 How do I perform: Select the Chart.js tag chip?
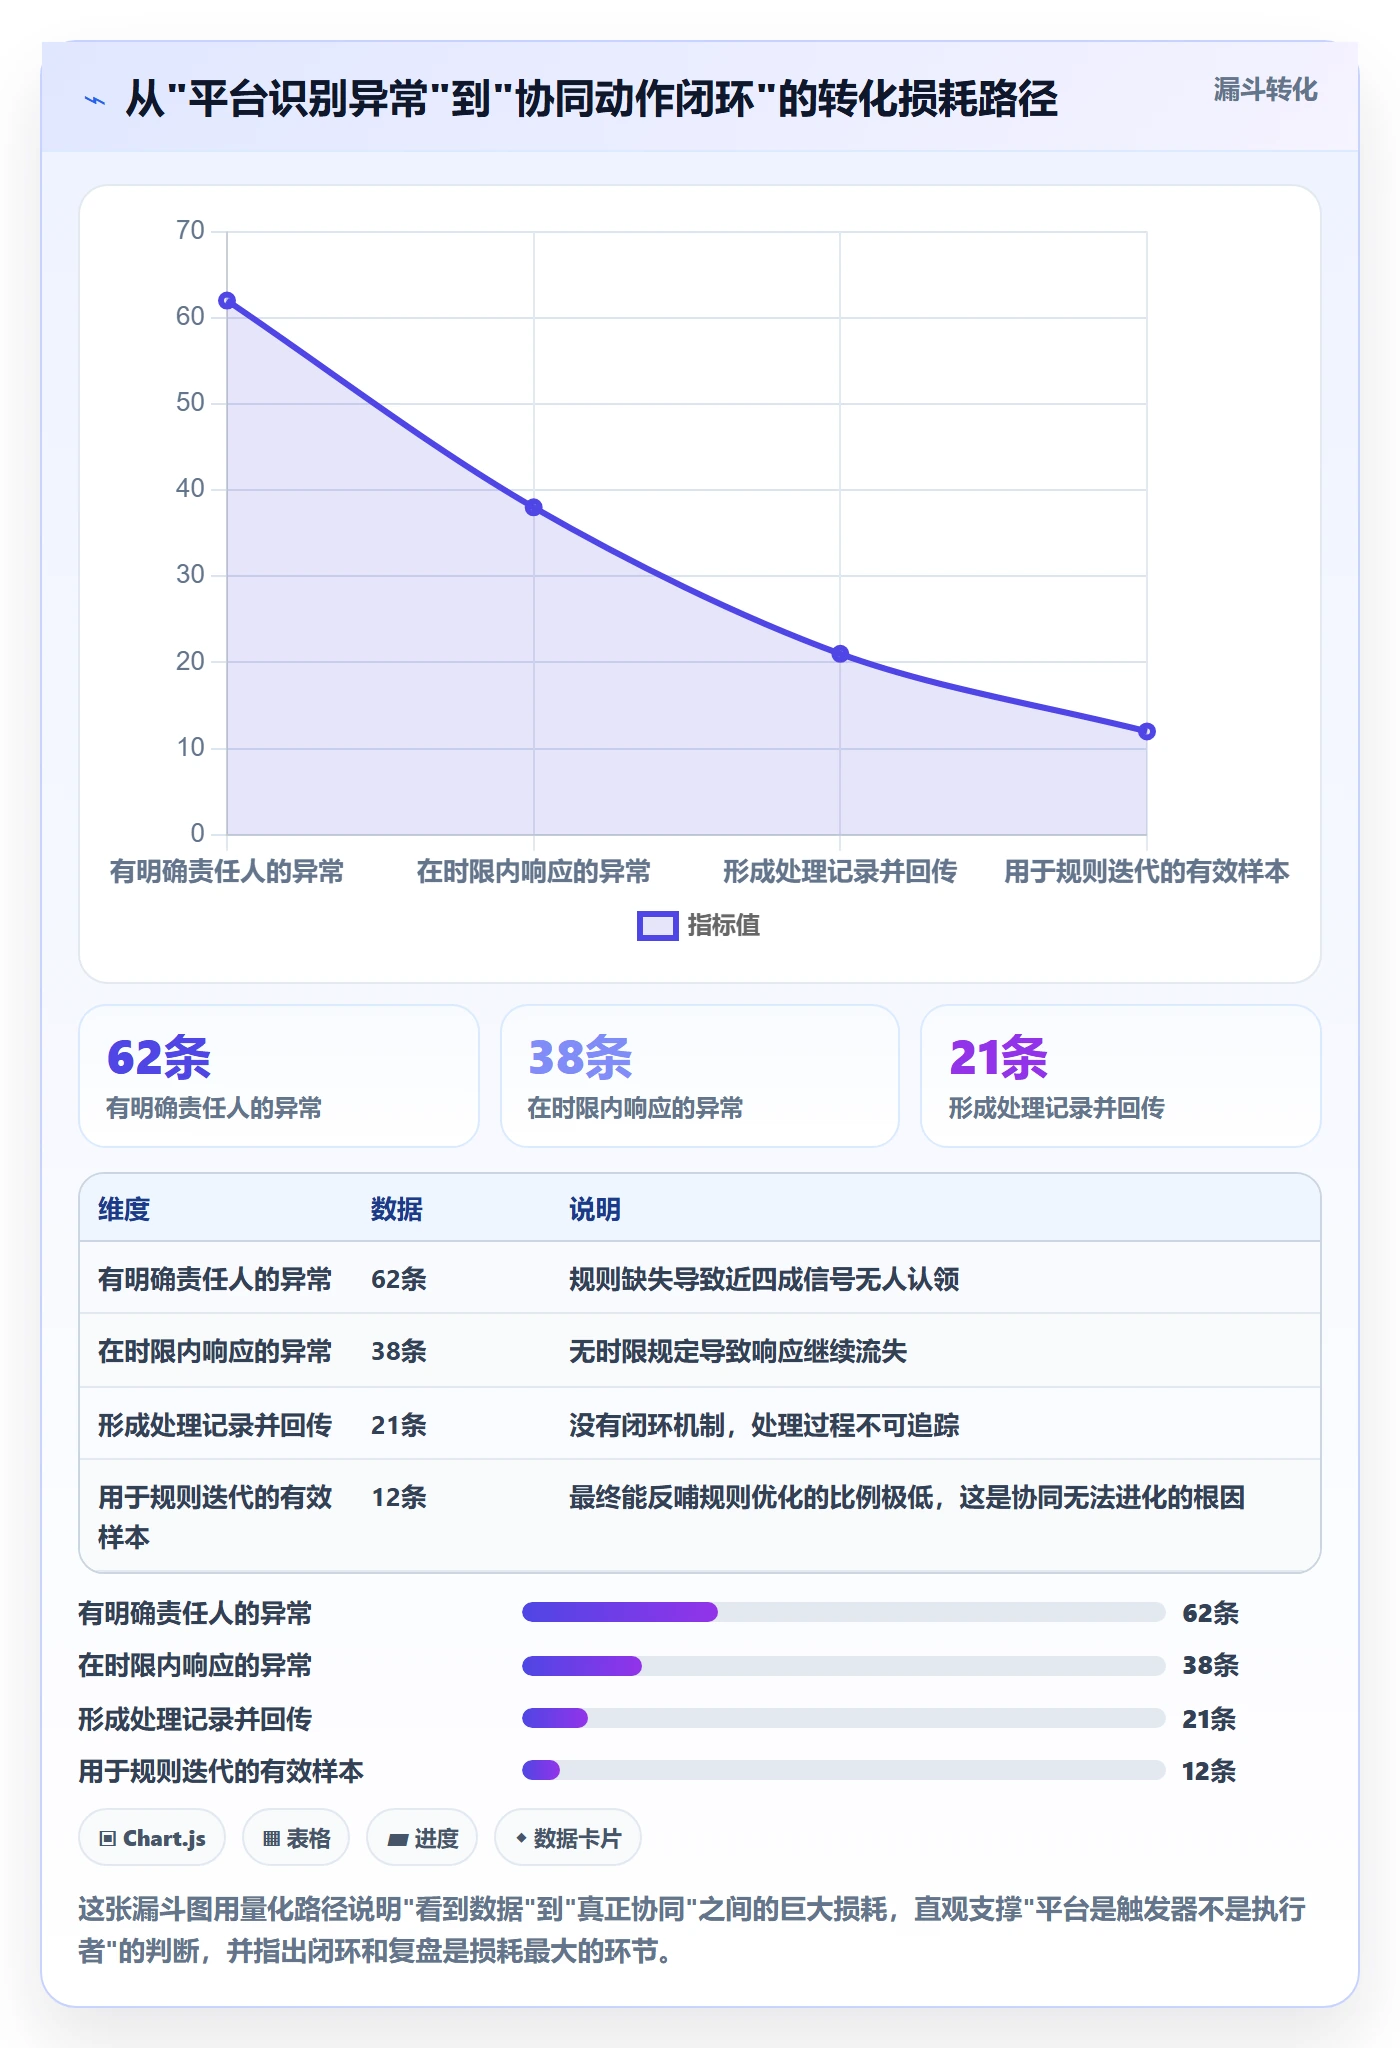(152, 1838)
